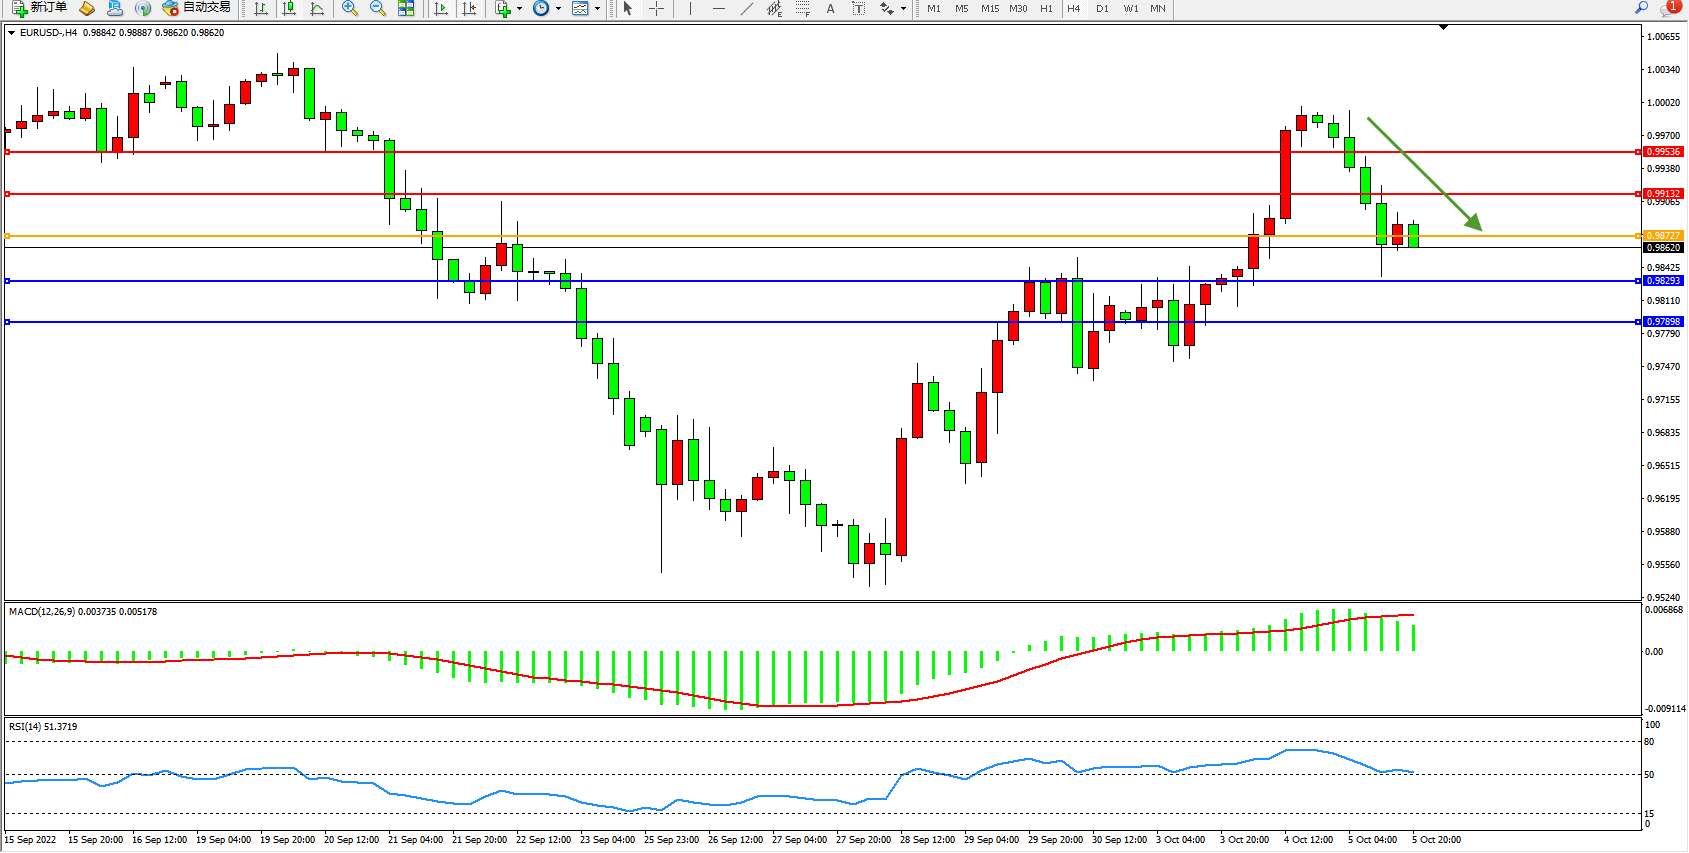
Task: Select the Fibonacci retracement tool
Action: pos(802,8)
